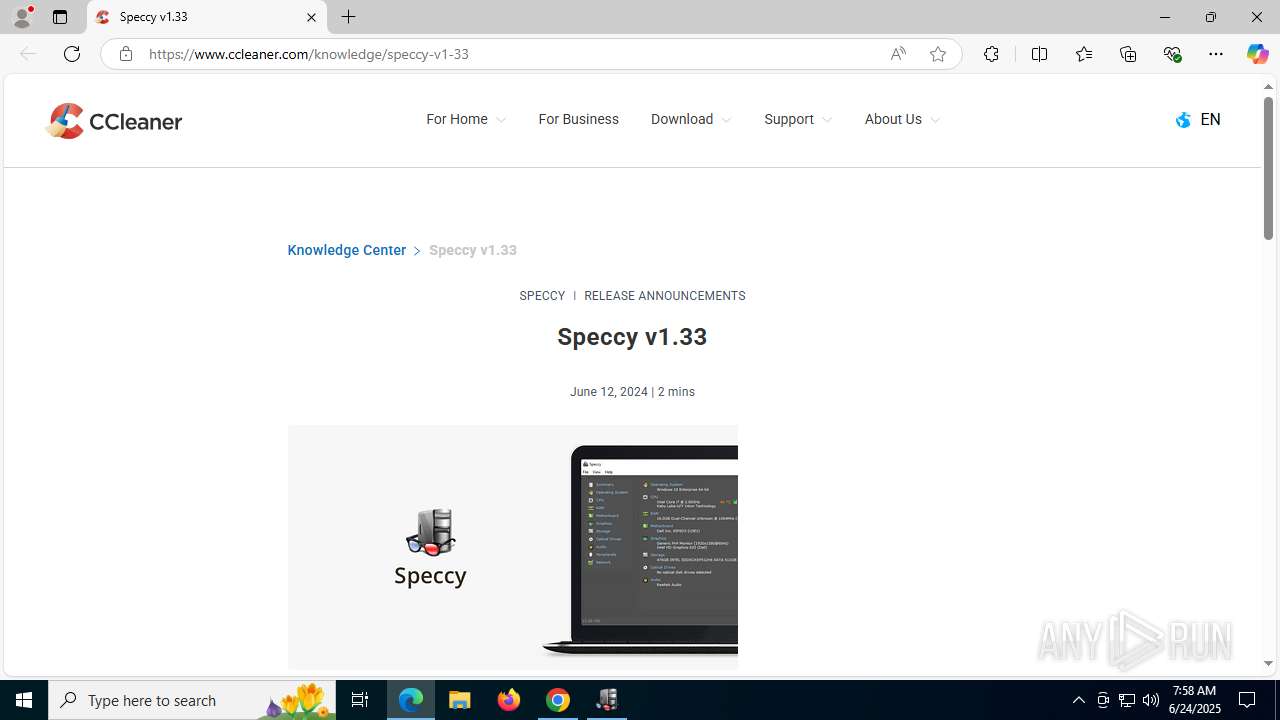Screen dimensions: 1280x720
Task: Add this page to favorites
Action: click(x=937, y=54)
